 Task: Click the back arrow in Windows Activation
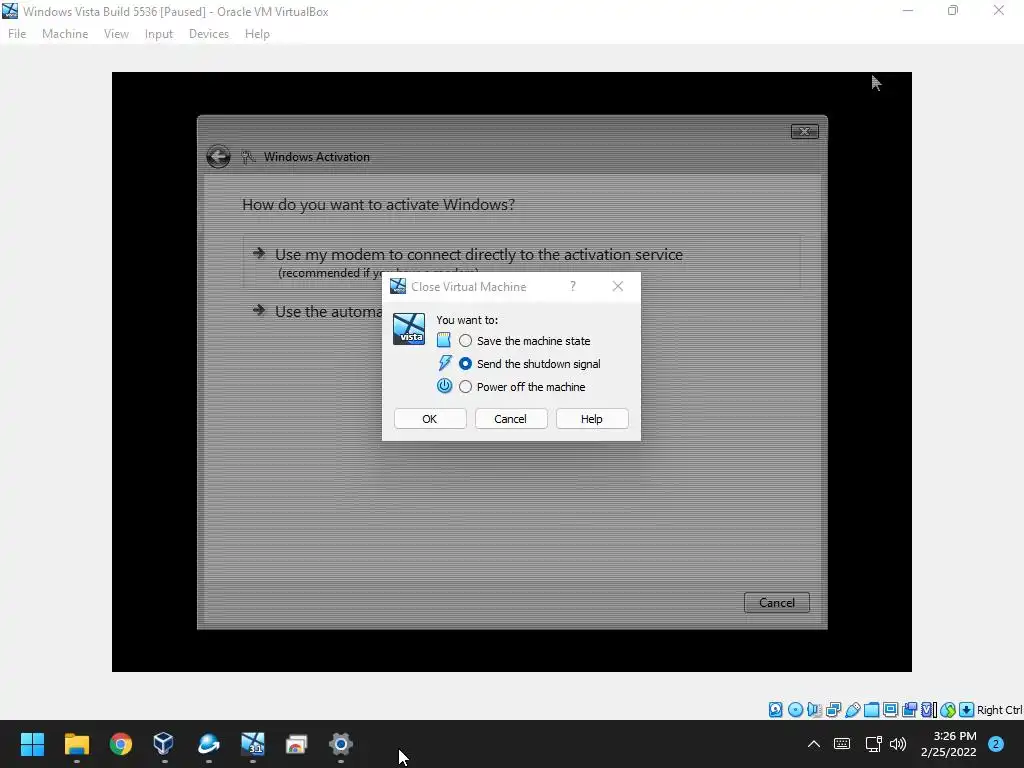pyautogui.click(x=218, y=157)
